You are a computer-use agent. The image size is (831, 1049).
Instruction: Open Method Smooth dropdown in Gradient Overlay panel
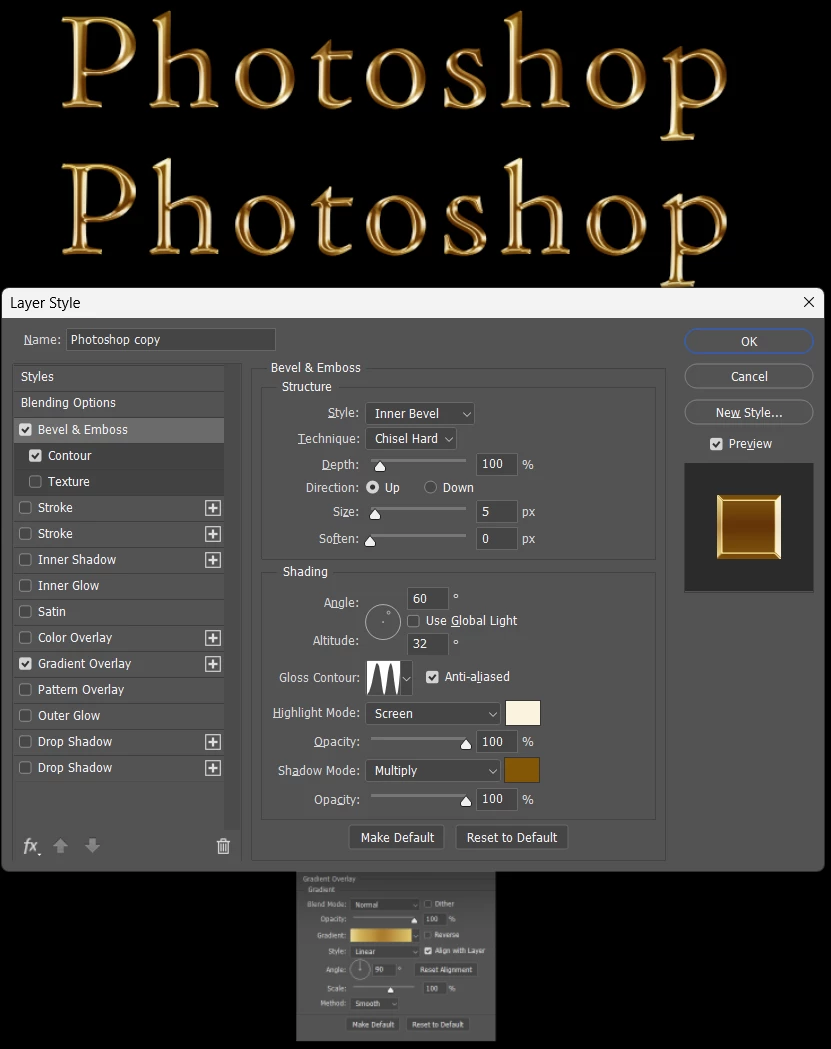[x=375, y=1004]
